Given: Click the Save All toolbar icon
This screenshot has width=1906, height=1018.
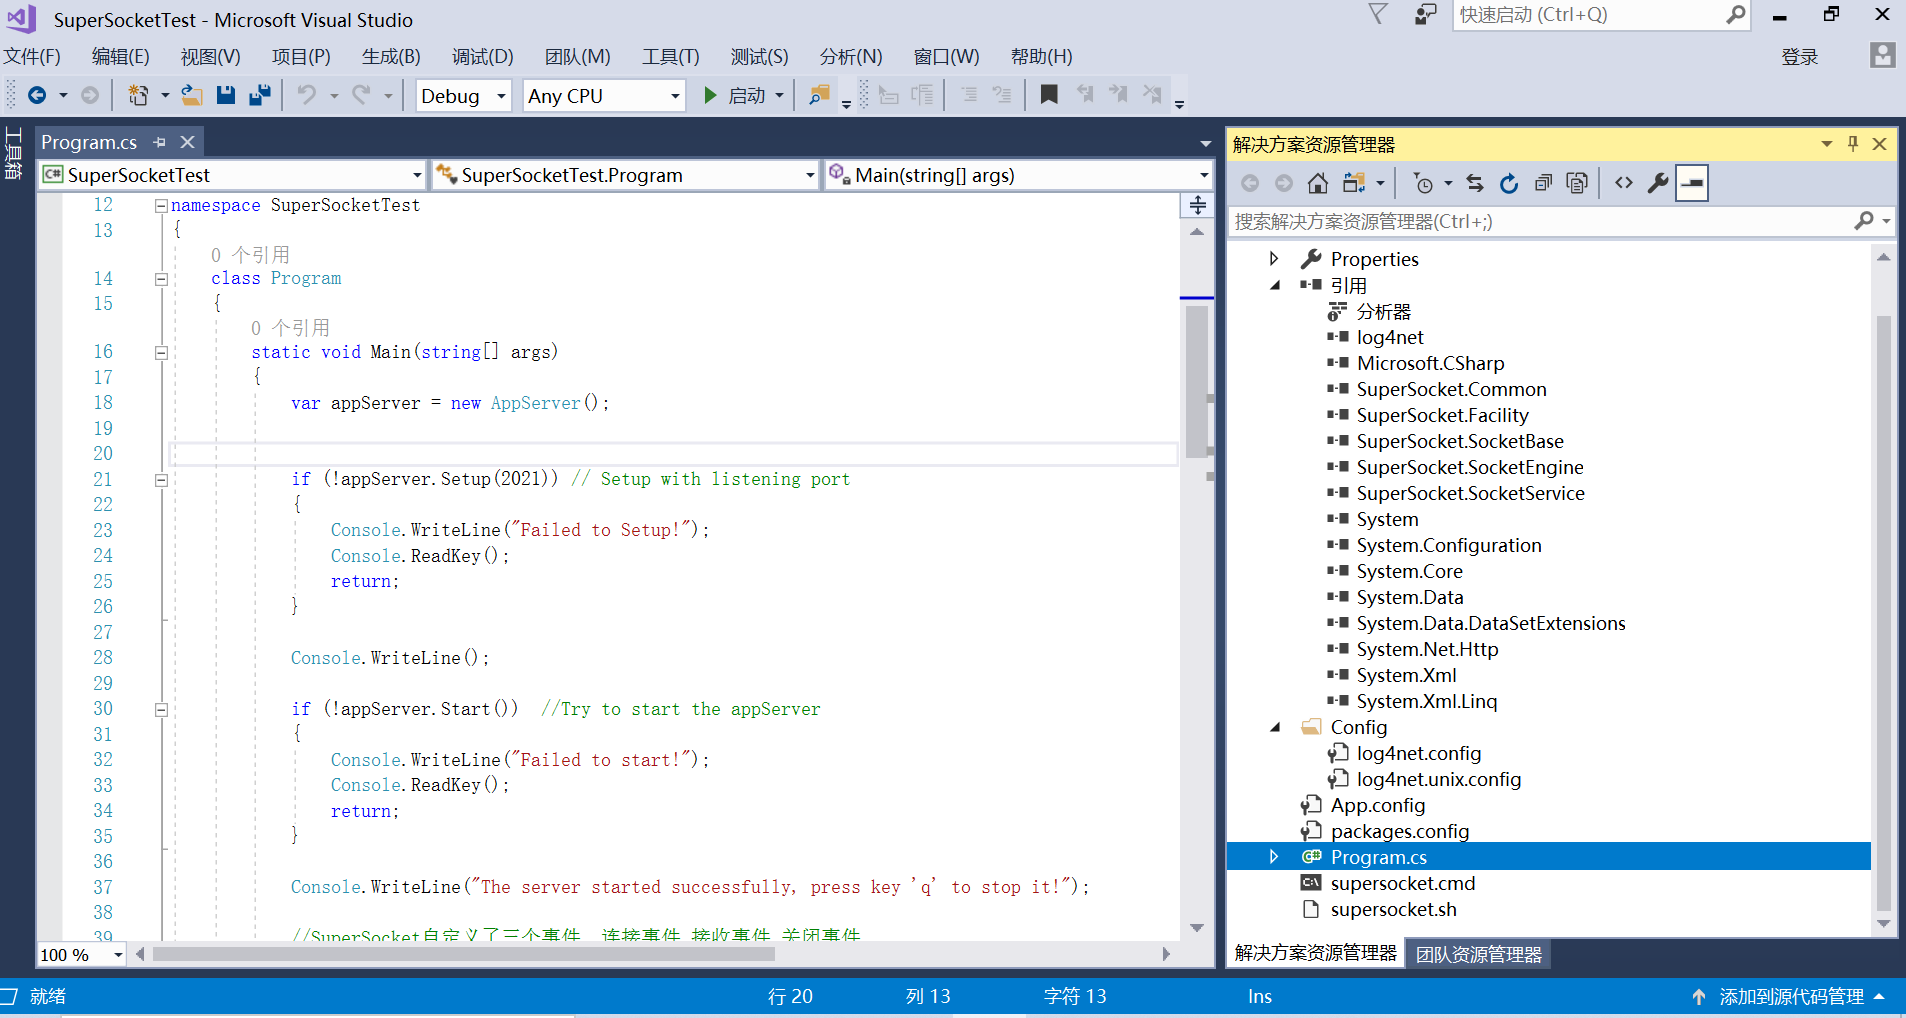Looking at the screenshot, I should click(x=260, y=95).
